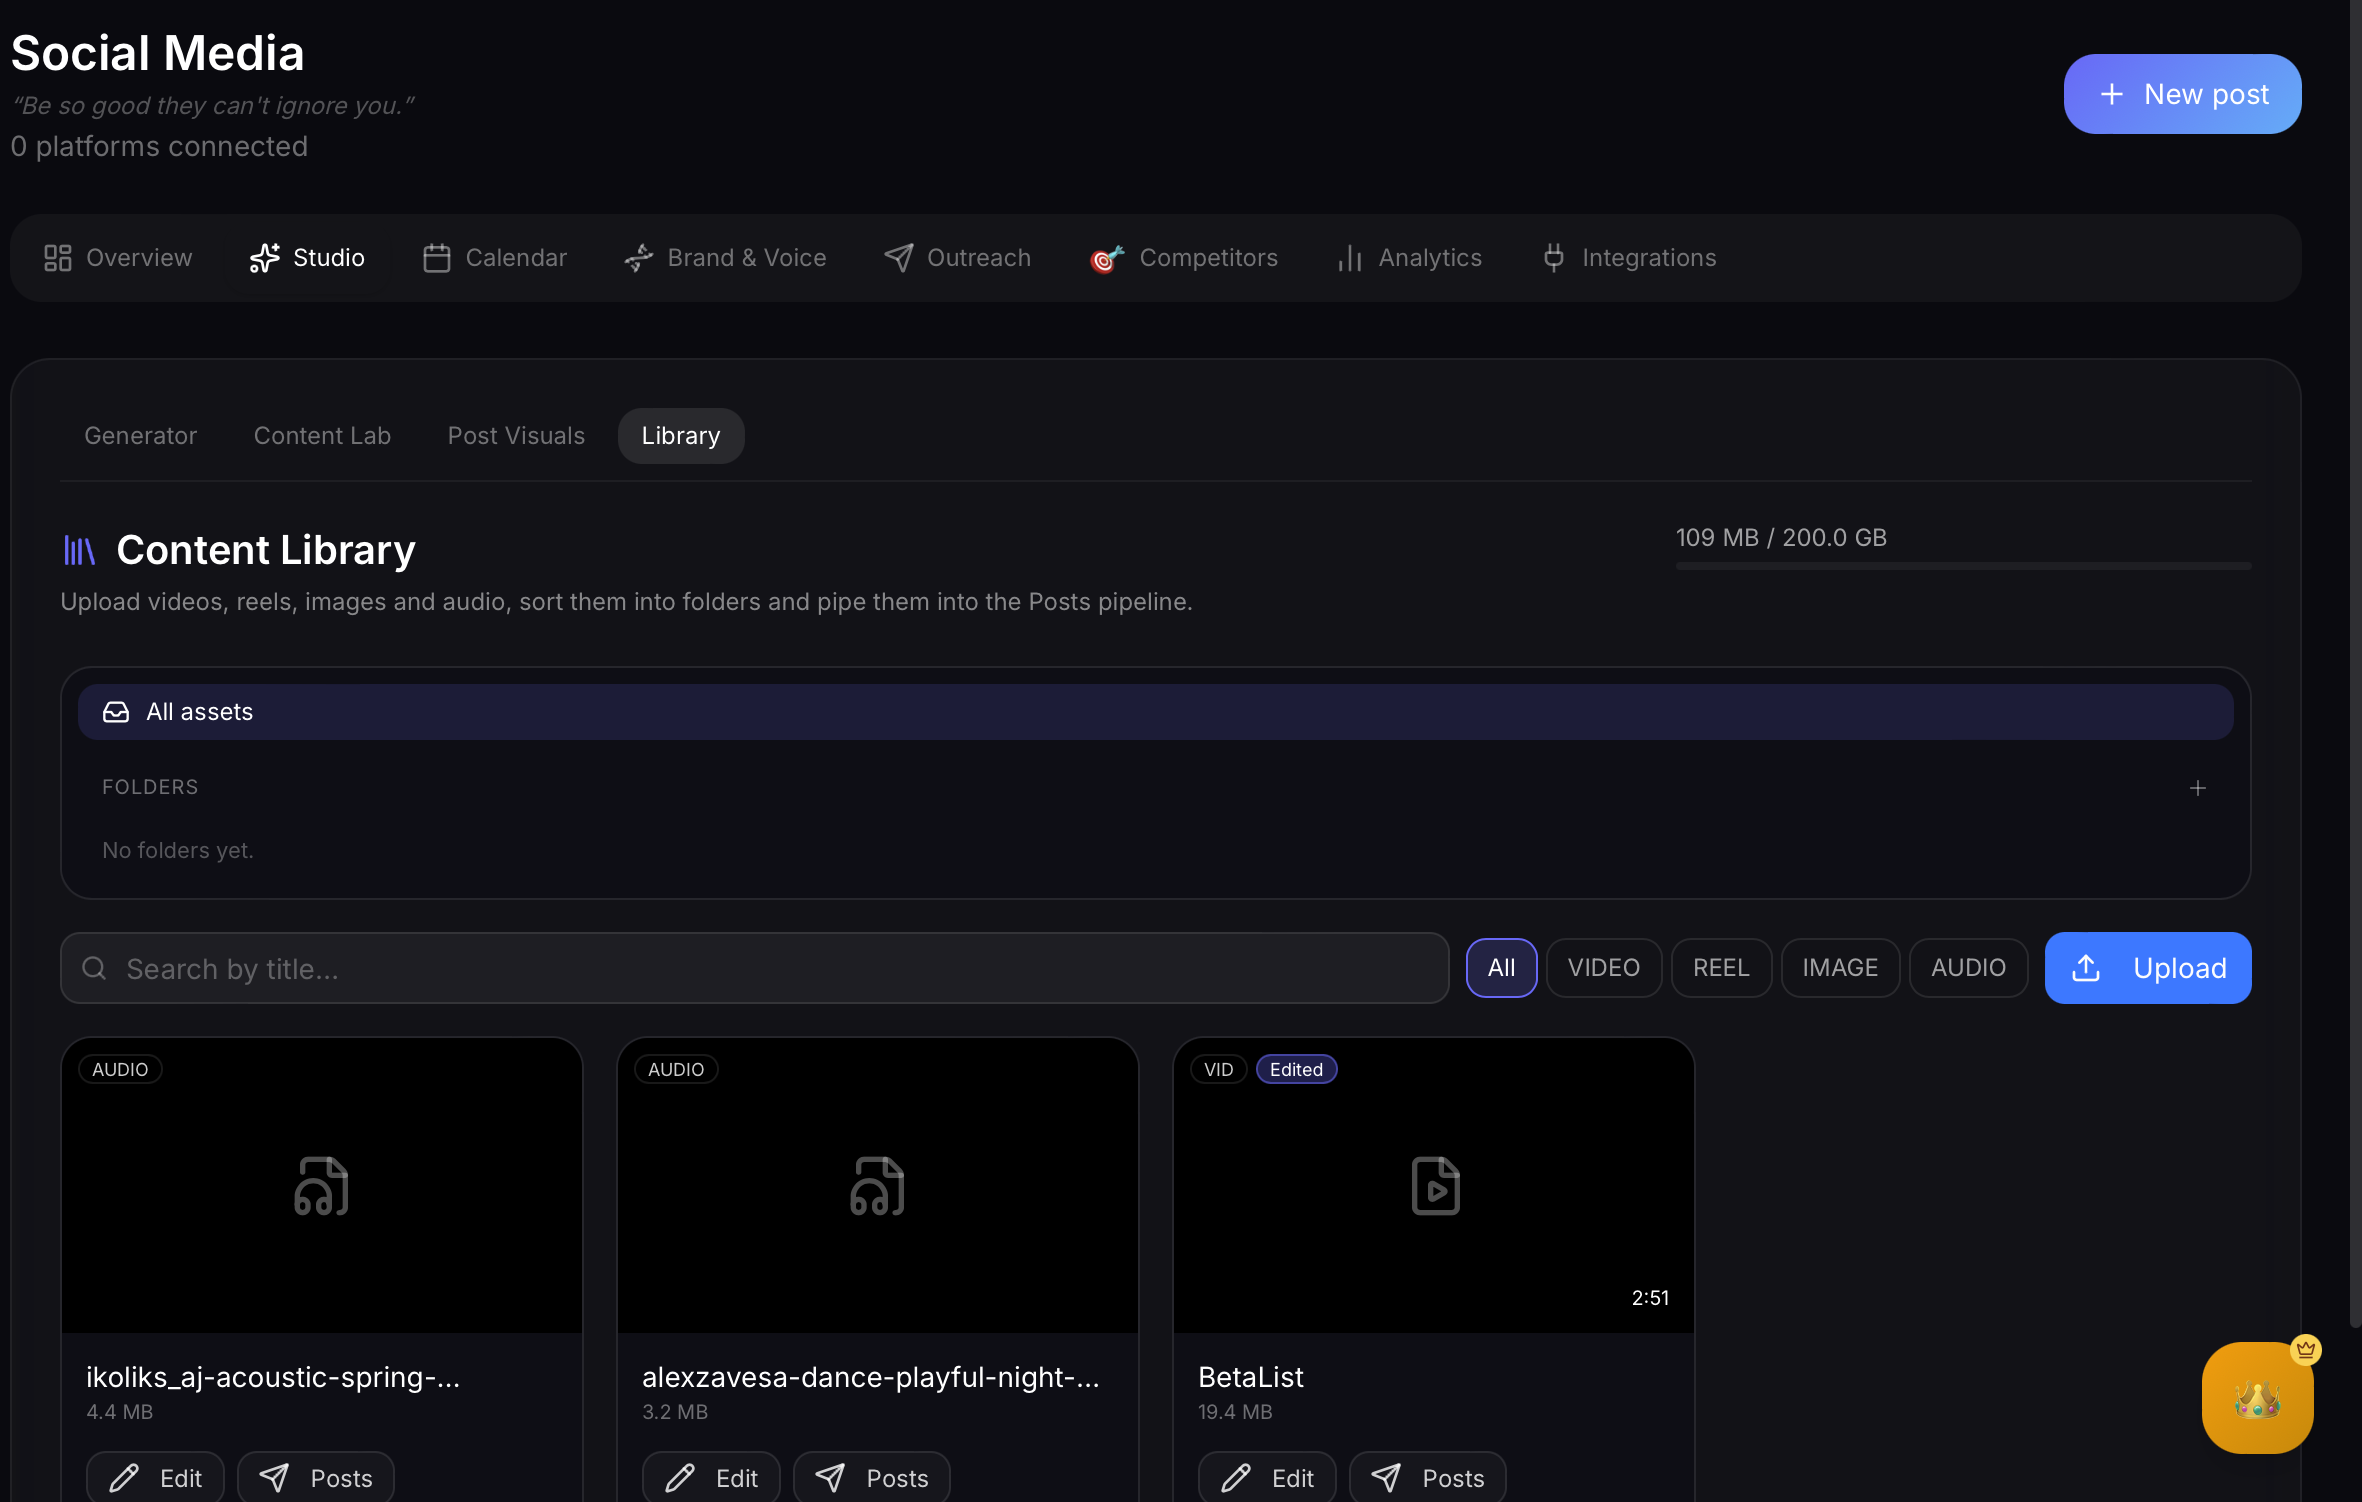Click the ikoliks audio file icon
Viewport: 2362px width, 1502px height.
321,1186
